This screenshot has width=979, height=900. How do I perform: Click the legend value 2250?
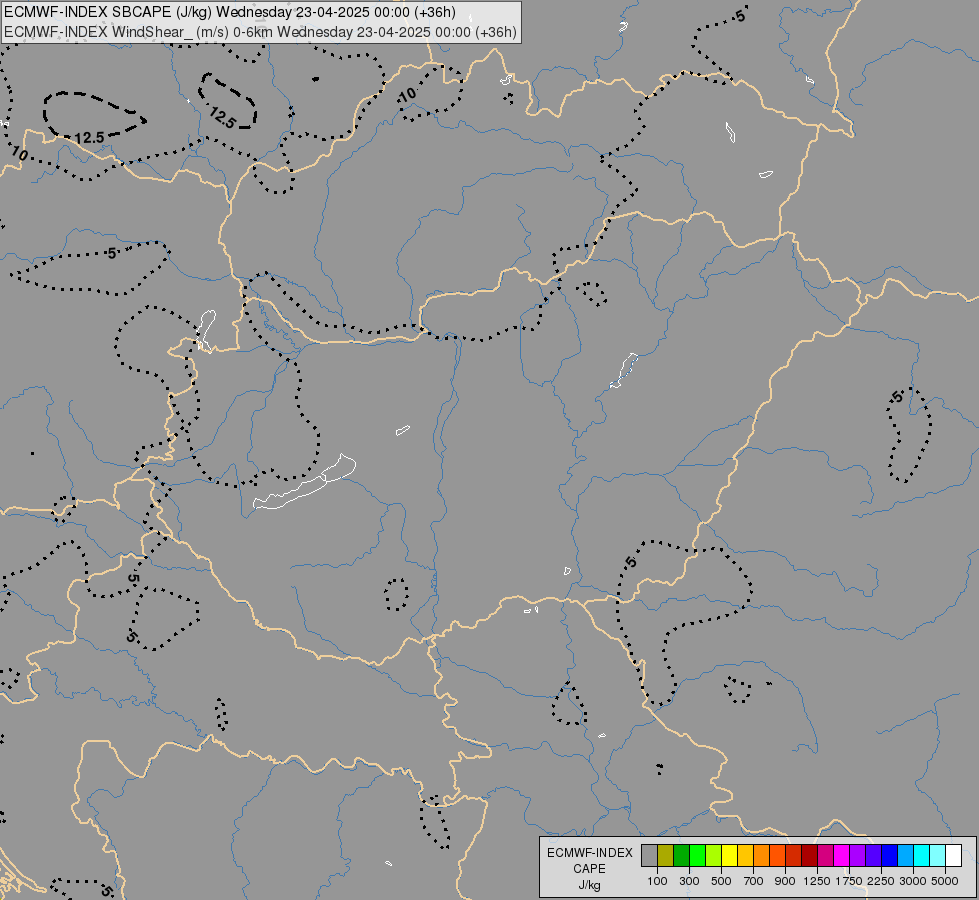[881, 881]
